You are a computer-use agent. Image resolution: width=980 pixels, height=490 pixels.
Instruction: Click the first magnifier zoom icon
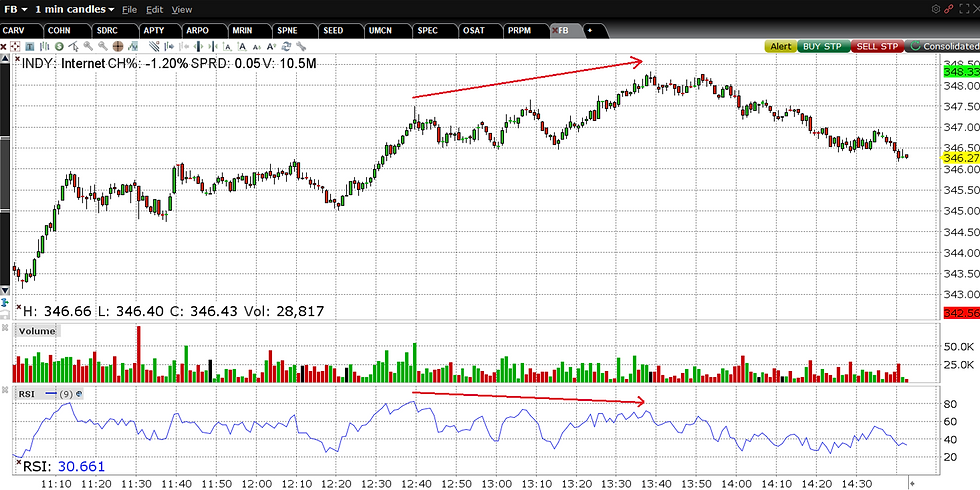[x=88, y=46]
